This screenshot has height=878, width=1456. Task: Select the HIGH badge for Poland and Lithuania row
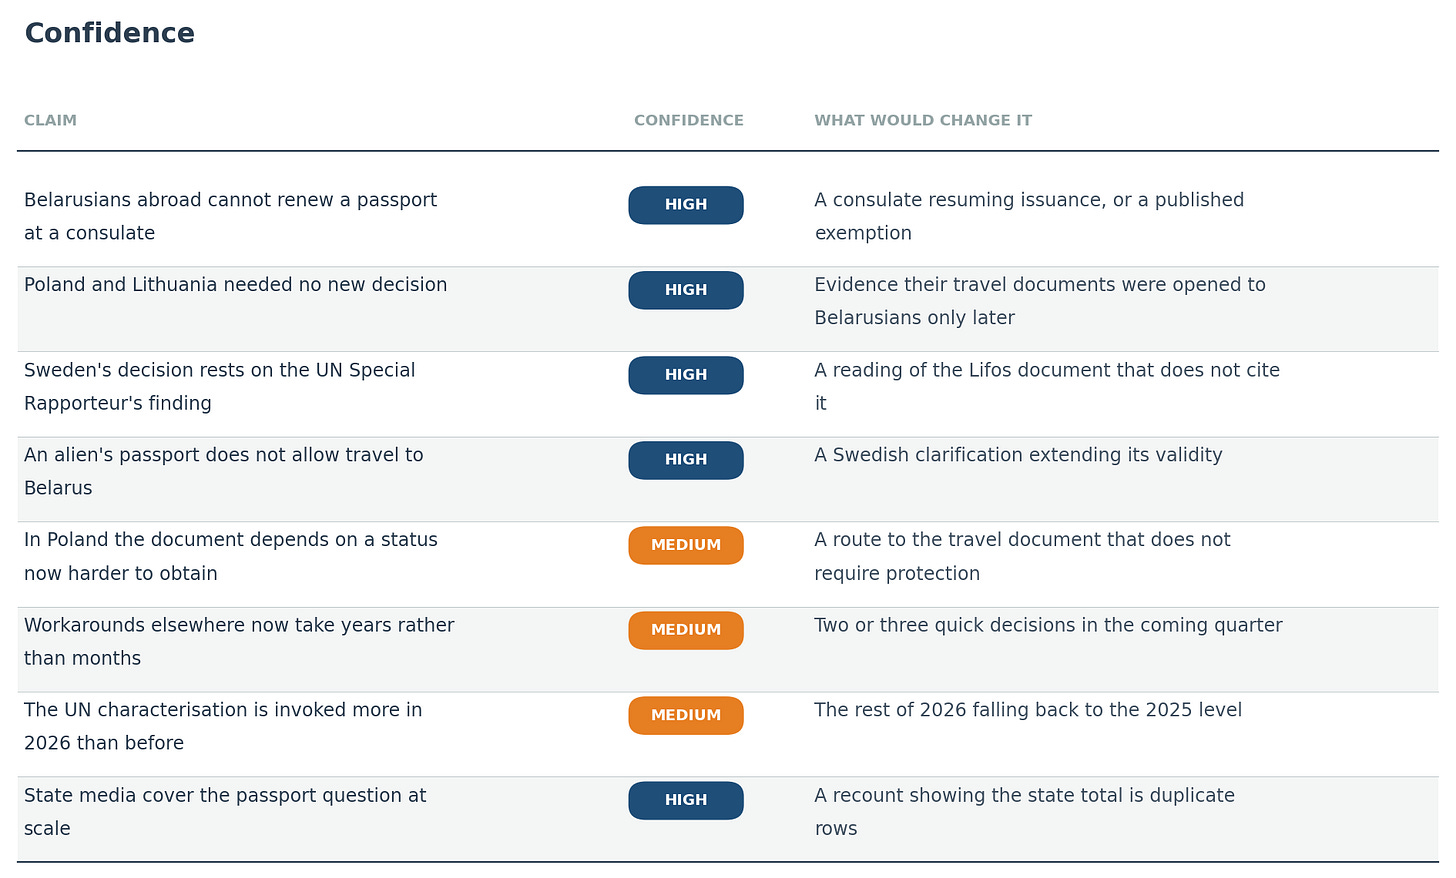(686, 290)
